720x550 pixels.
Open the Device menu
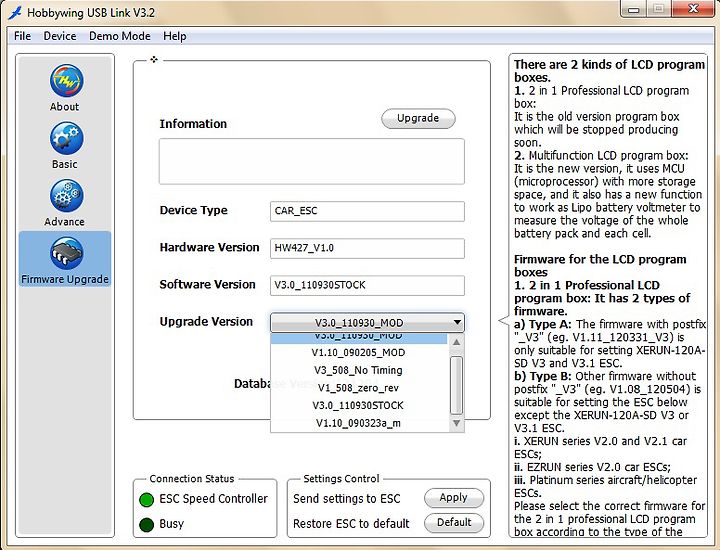60,36
